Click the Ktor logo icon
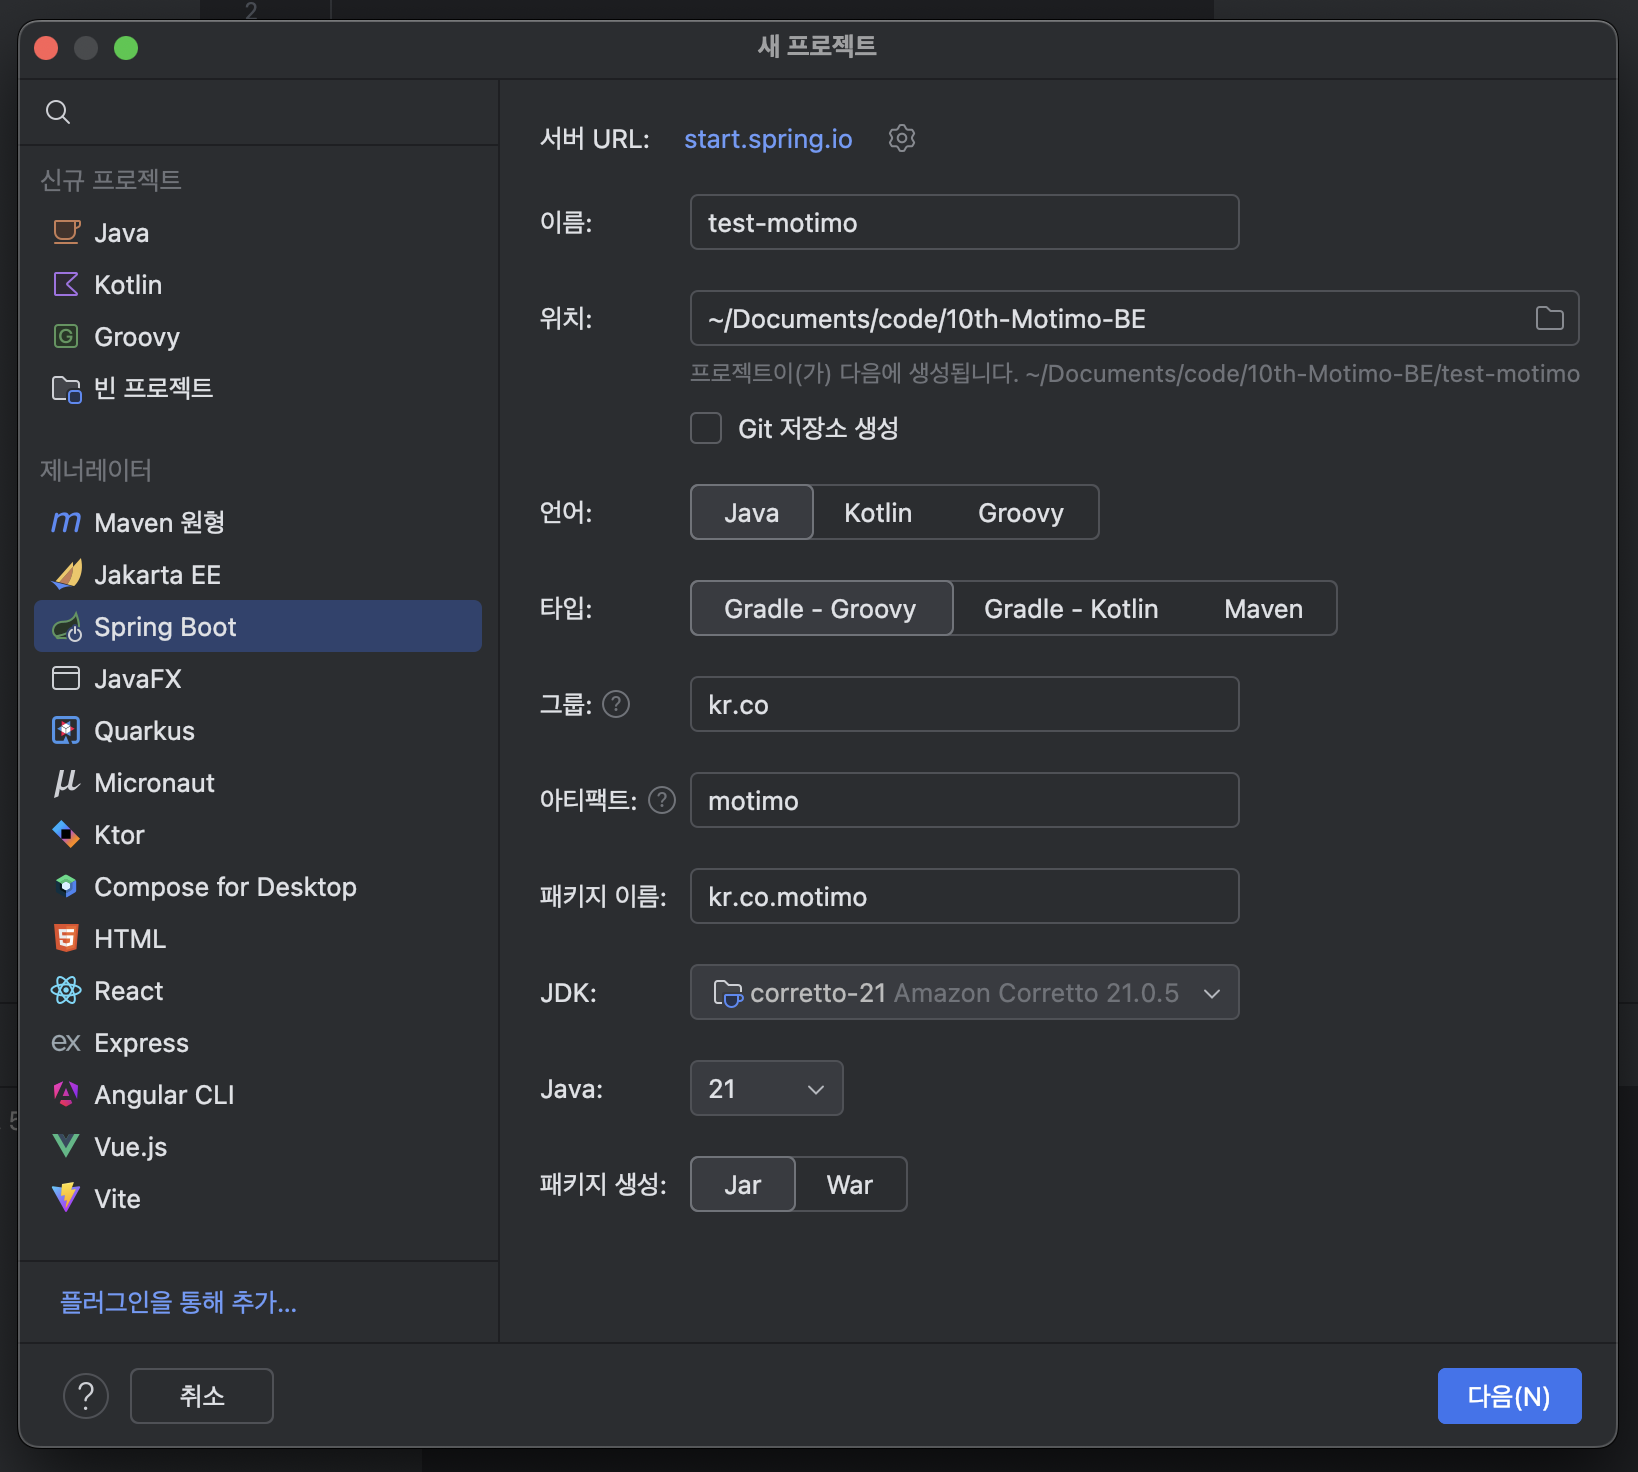 coord(66,834)
